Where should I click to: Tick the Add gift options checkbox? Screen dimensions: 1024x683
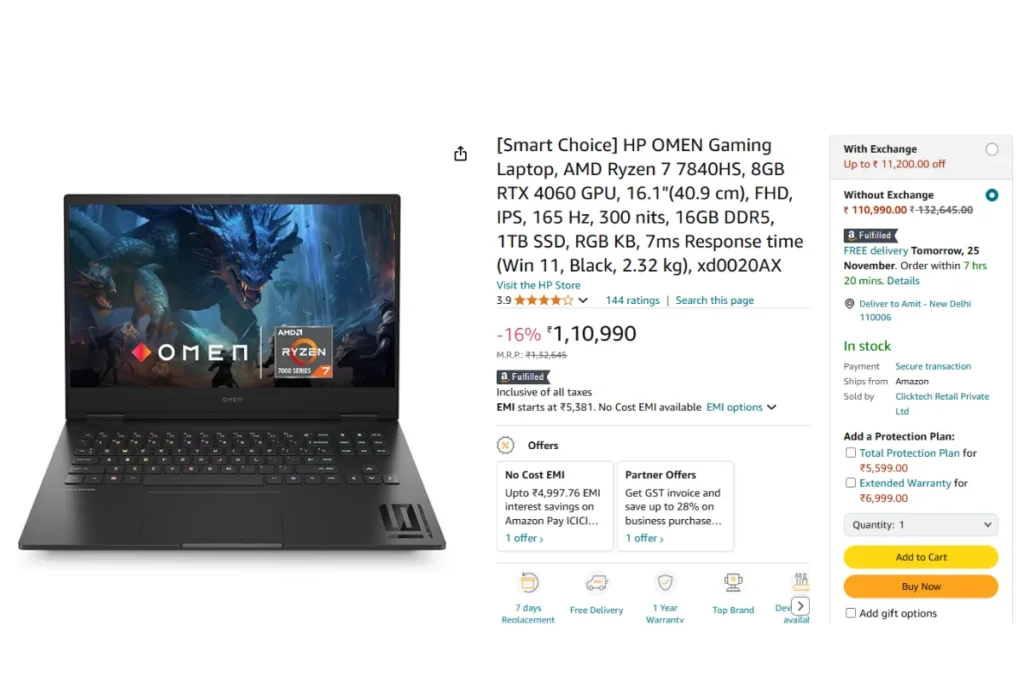coord(850,613)
